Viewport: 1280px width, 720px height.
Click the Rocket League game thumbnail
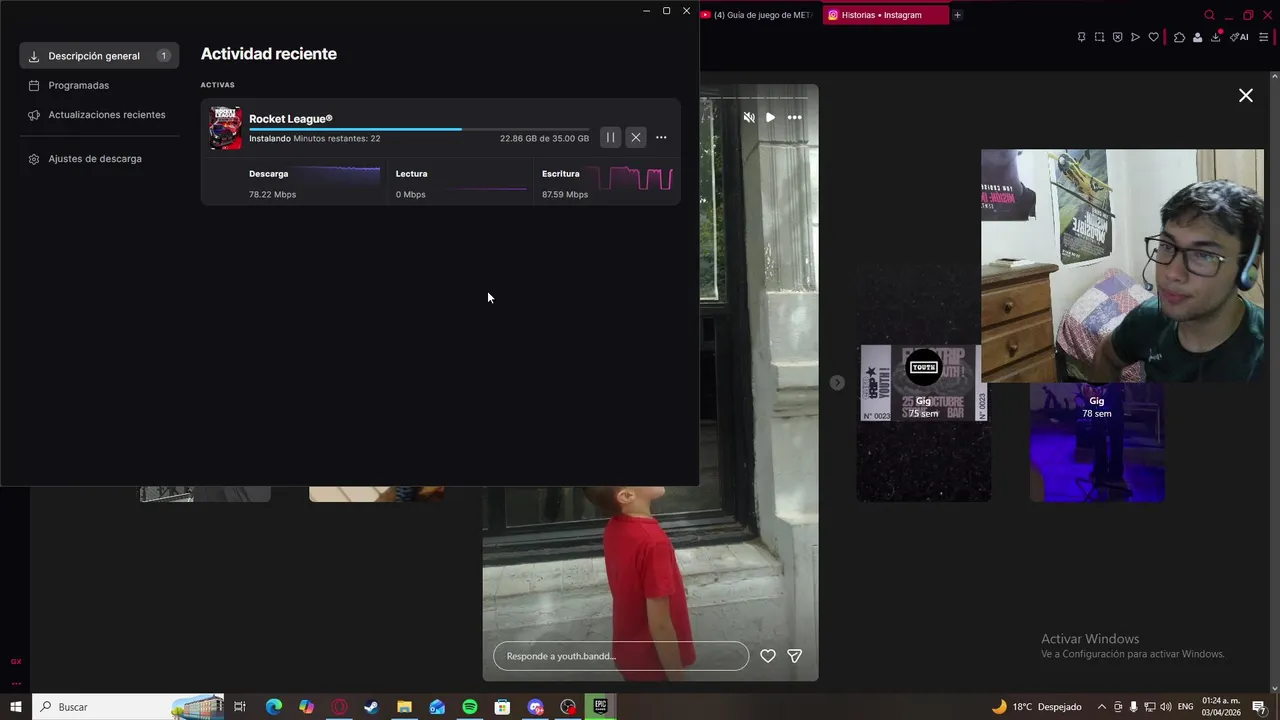[225, 128]
